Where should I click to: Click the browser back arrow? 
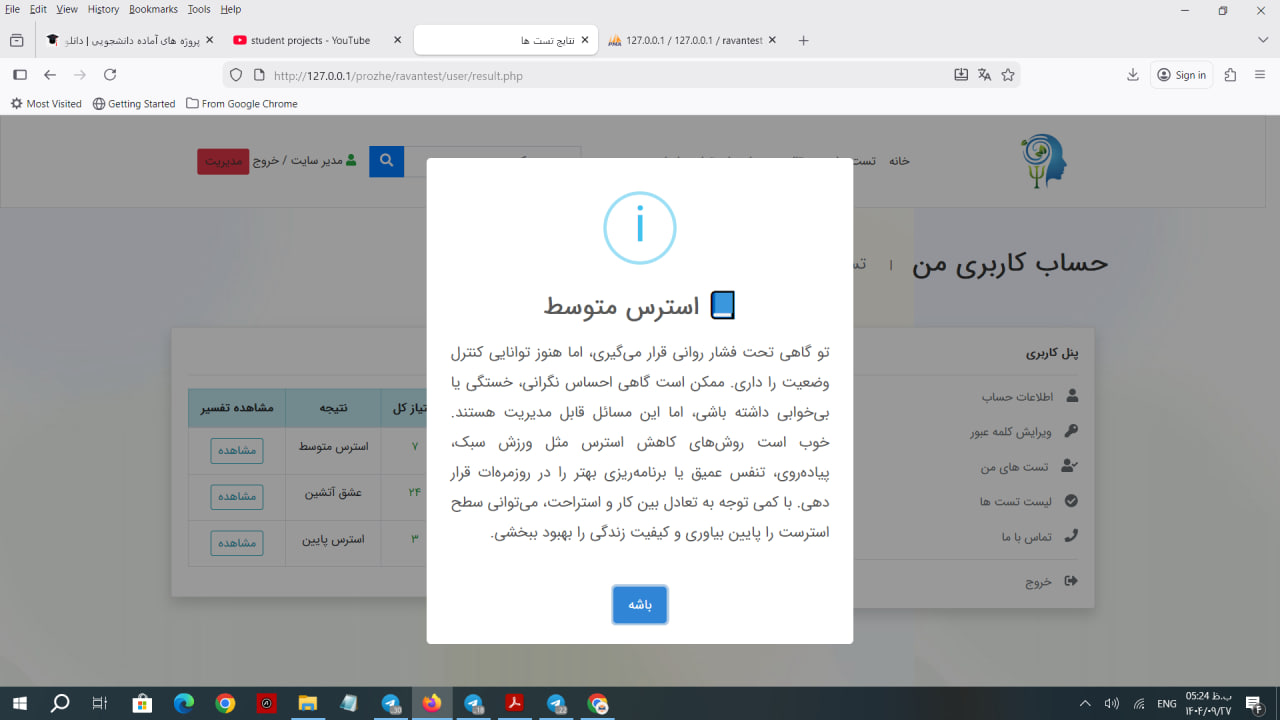point(50,75)
